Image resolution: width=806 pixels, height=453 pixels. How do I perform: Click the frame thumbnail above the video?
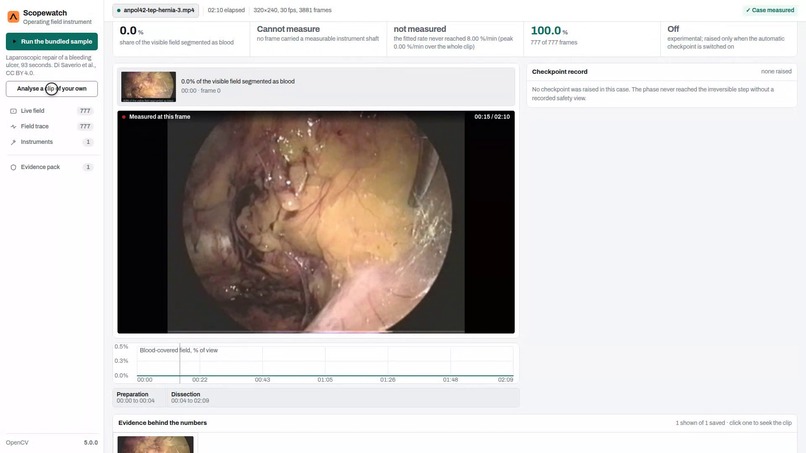tap(149, 86)
